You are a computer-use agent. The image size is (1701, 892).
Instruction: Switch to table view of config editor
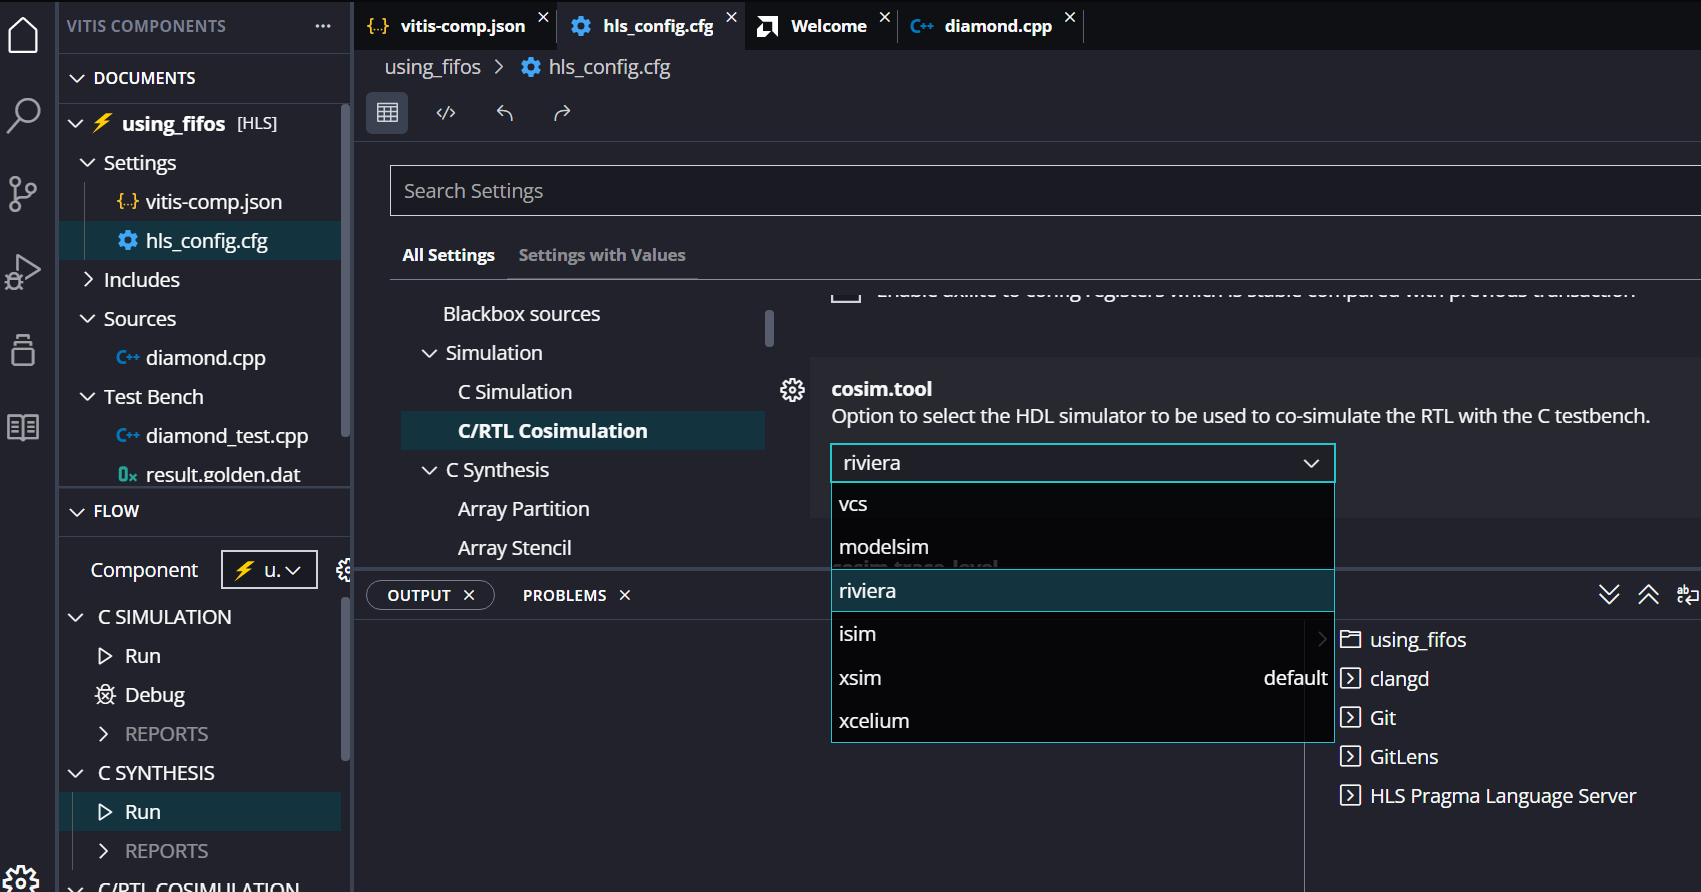[387, 113]
